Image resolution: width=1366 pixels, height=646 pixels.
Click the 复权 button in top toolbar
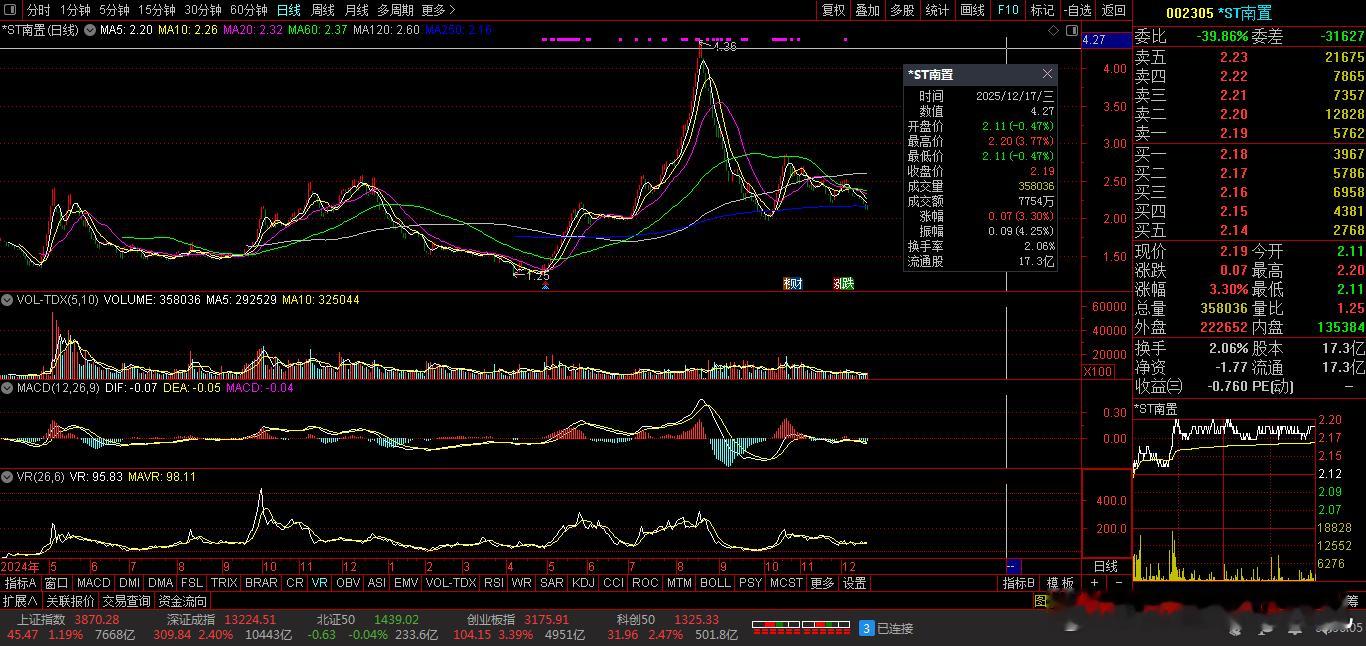(833, 10)
